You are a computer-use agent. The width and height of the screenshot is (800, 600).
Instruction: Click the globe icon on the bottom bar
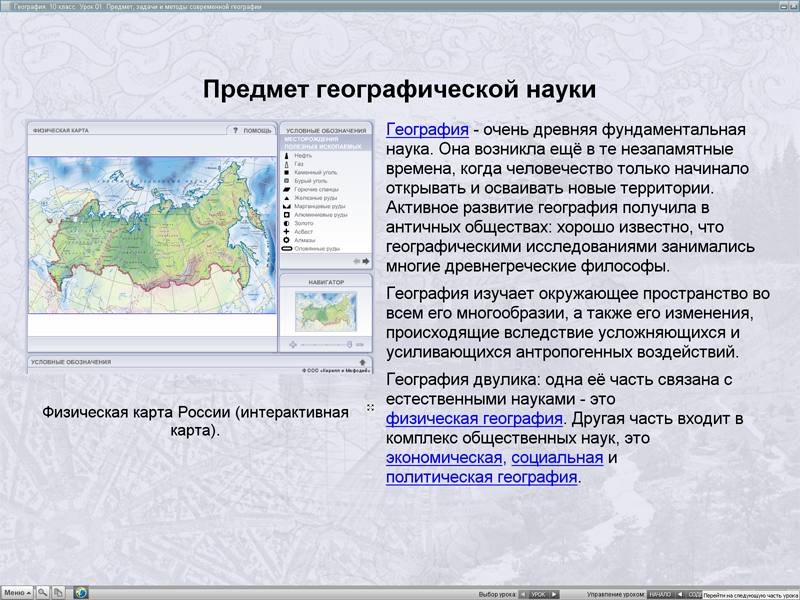(x=81, y=591)
